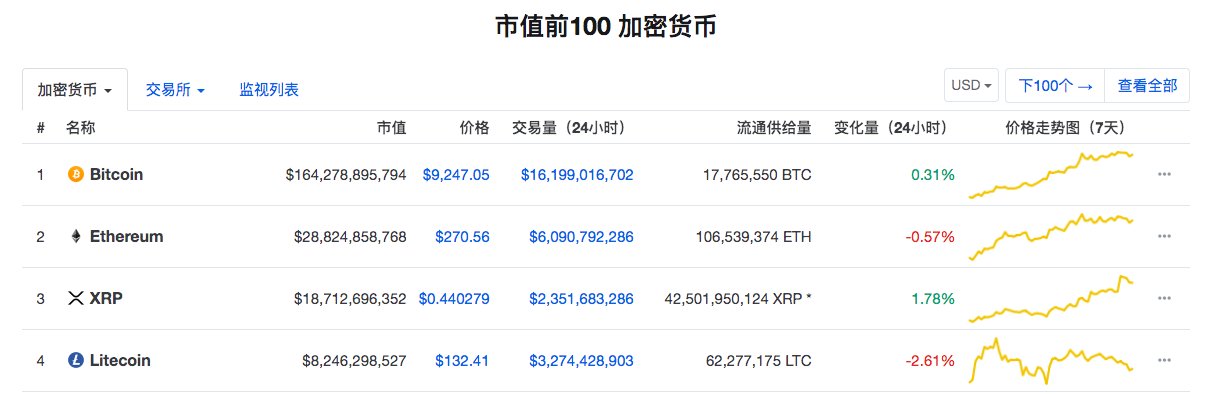The image size is (1213, 394).
Task: Open the more-options dots for Ethereum row
Action: point(1164,237)
